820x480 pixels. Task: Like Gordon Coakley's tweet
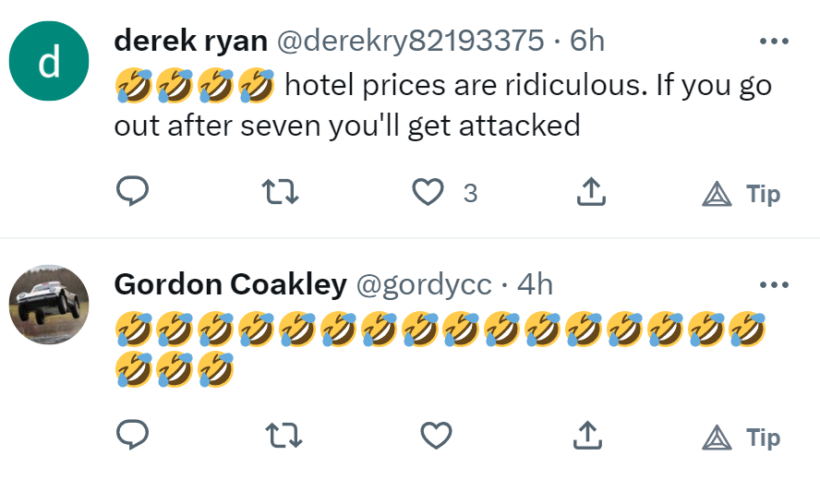tap(433, 436)
